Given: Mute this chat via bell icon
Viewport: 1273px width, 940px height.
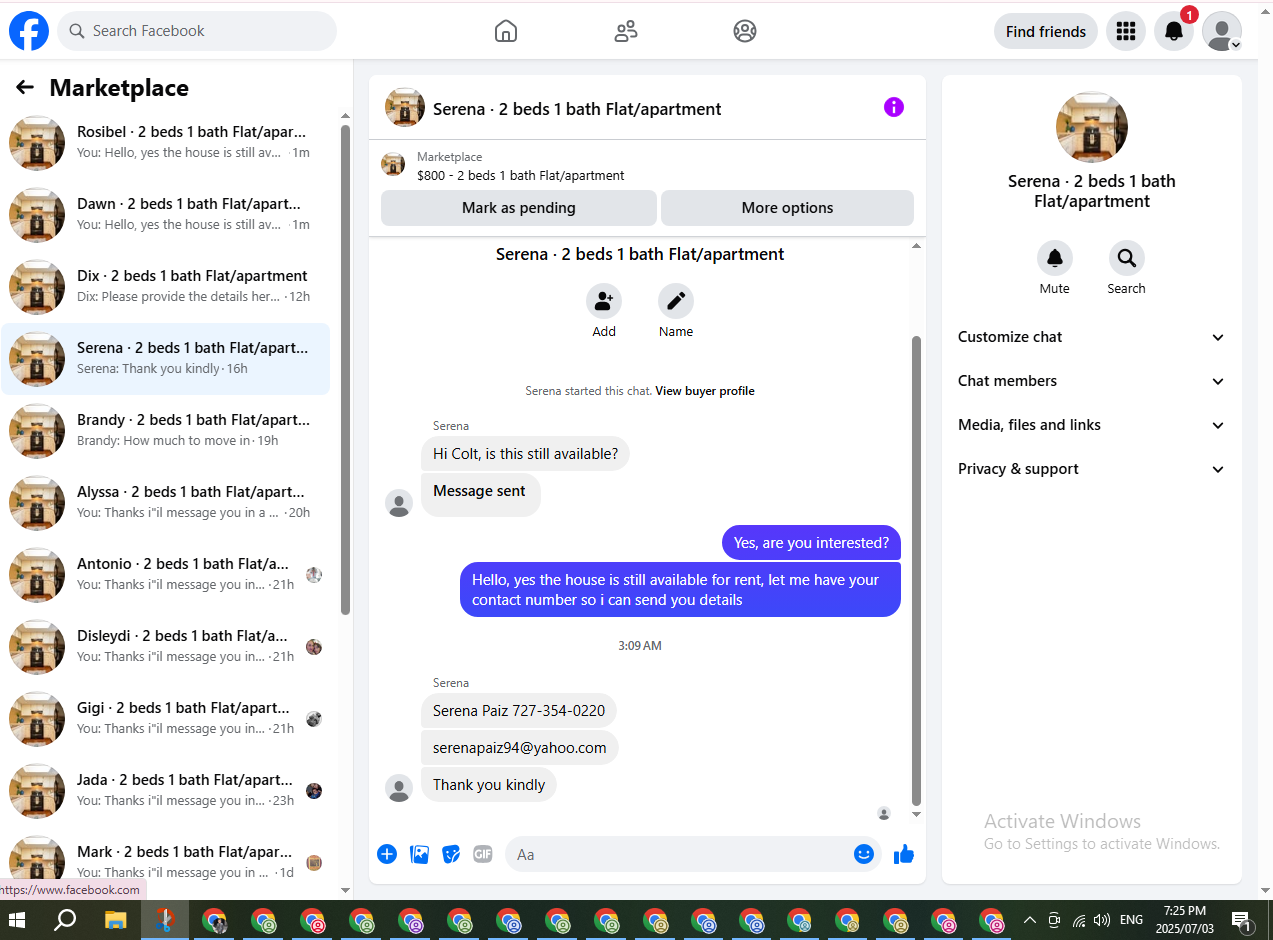Looking at the screenshot, I should [x=1055, y=258].
